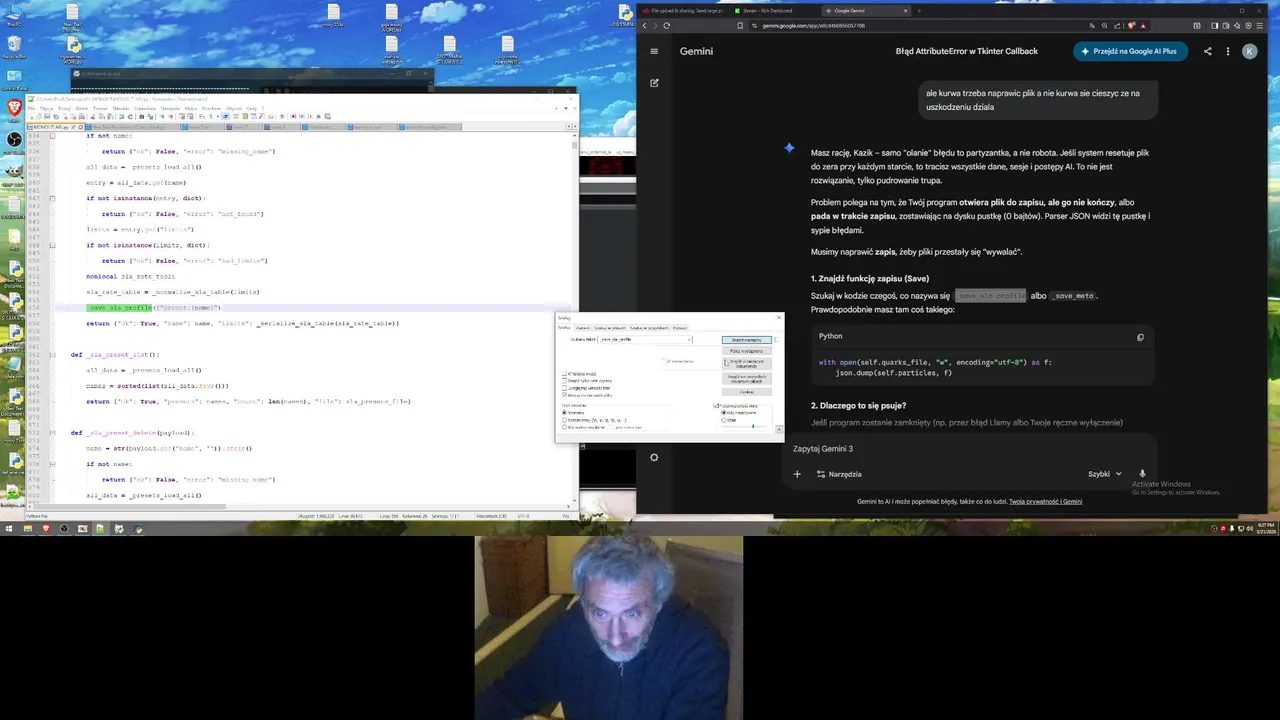Viewport: 1280px width, 720px height.
Task: Switch to Mark tab in Find dialog
Action: pyautogui.click(x=680, y=328)
